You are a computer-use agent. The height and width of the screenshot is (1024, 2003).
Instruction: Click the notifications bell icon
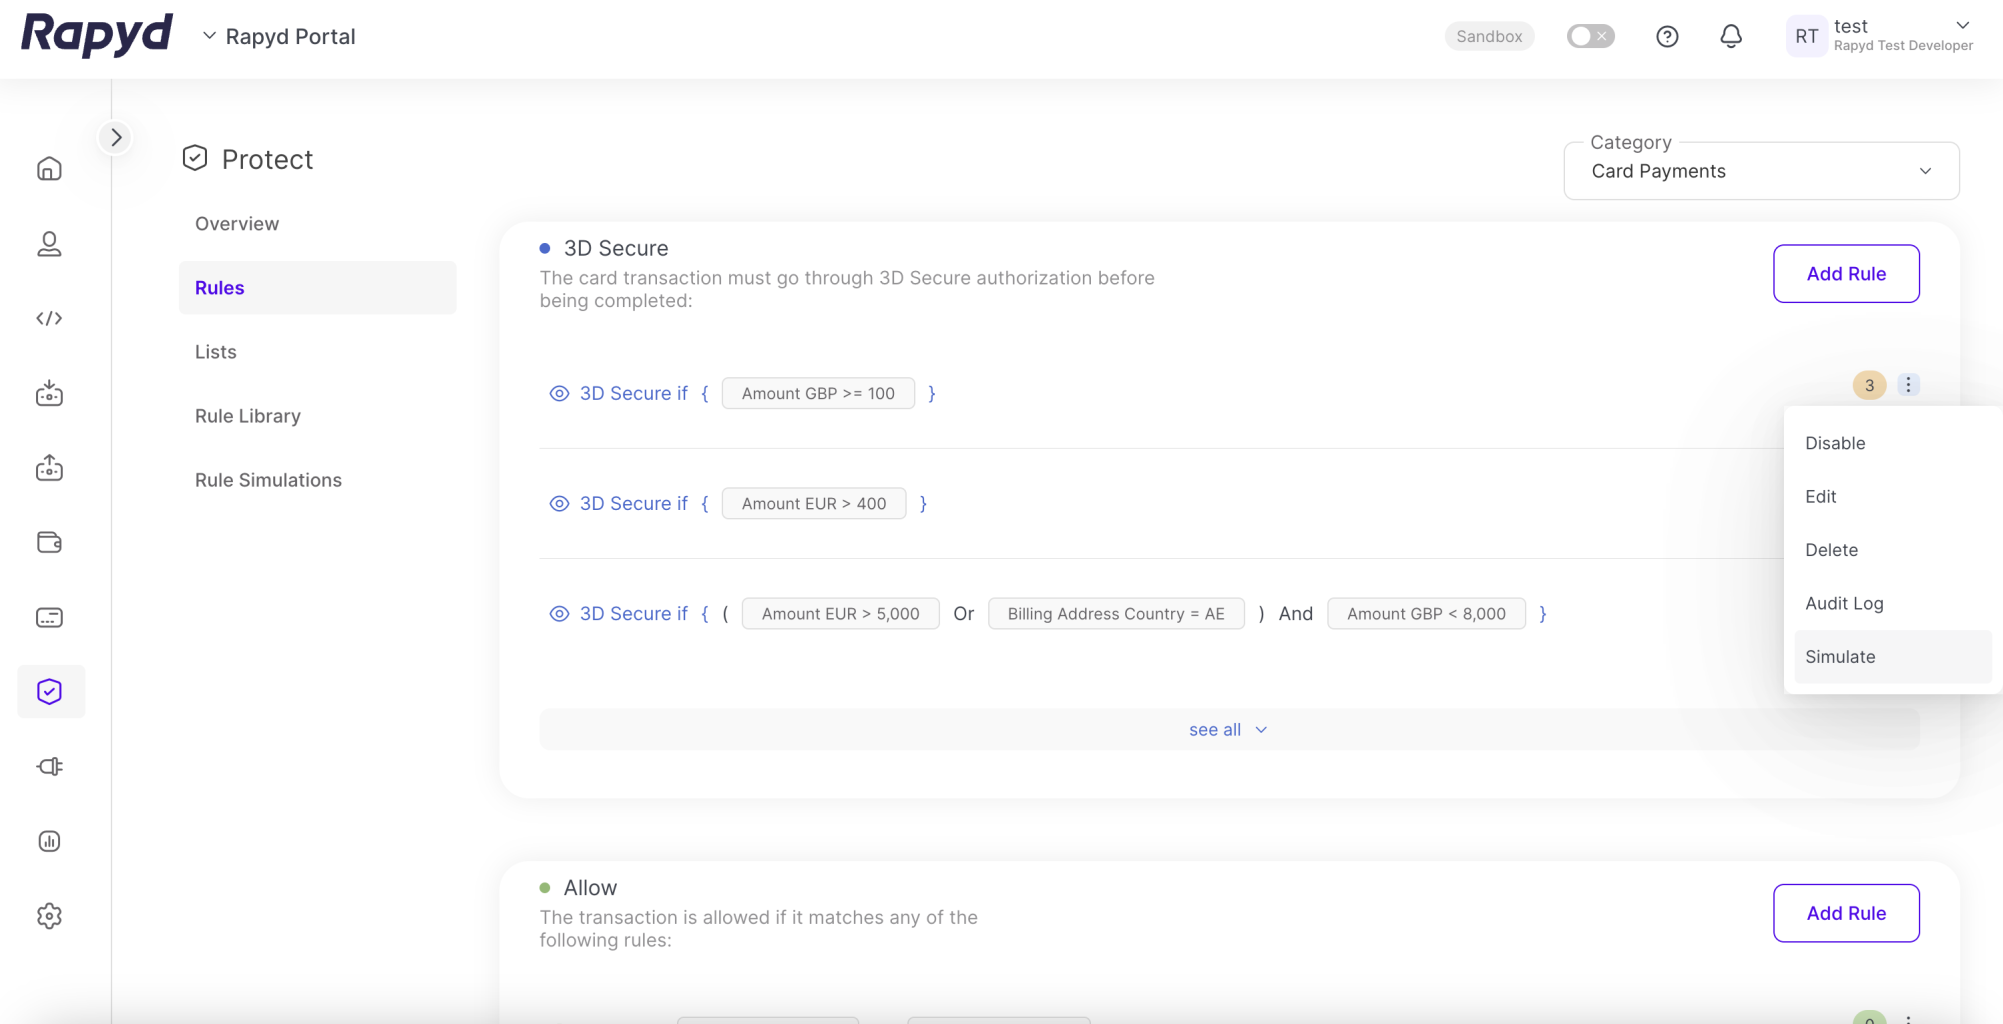pos(1731,37)
